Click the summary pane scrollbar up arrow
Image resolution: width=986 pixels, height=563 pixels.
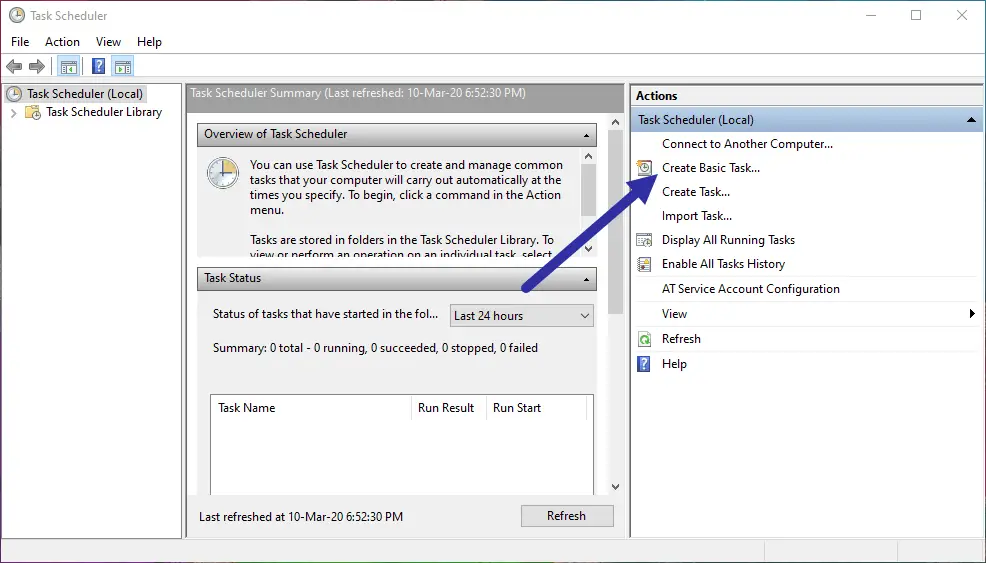click(615, 122)
